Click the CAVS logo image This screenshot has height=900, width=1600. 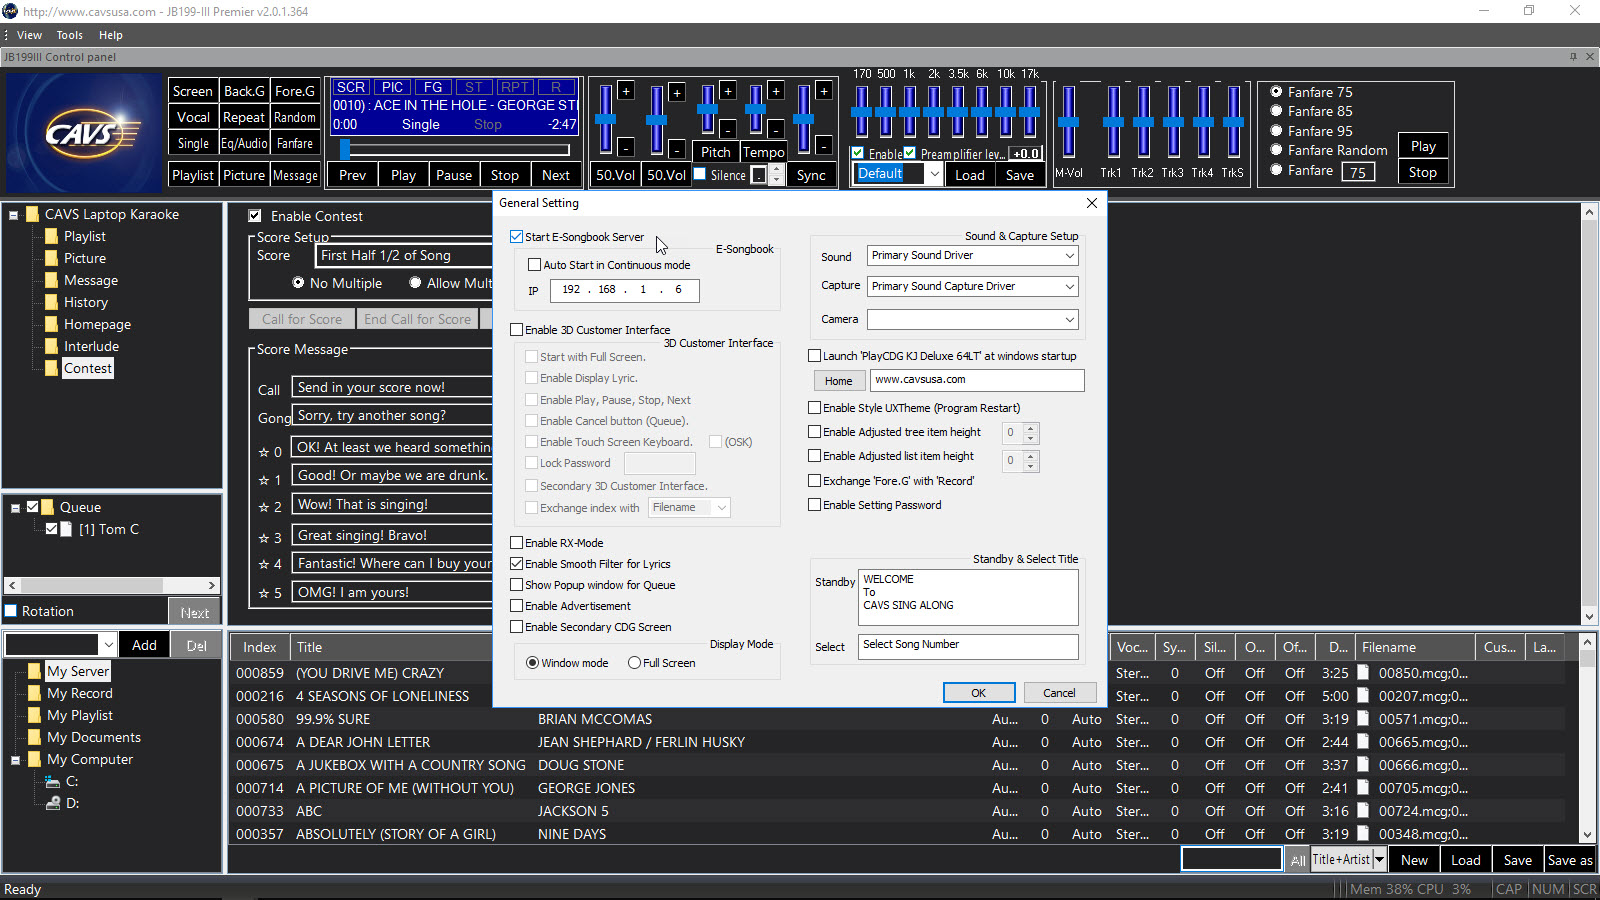coord(83,133)
